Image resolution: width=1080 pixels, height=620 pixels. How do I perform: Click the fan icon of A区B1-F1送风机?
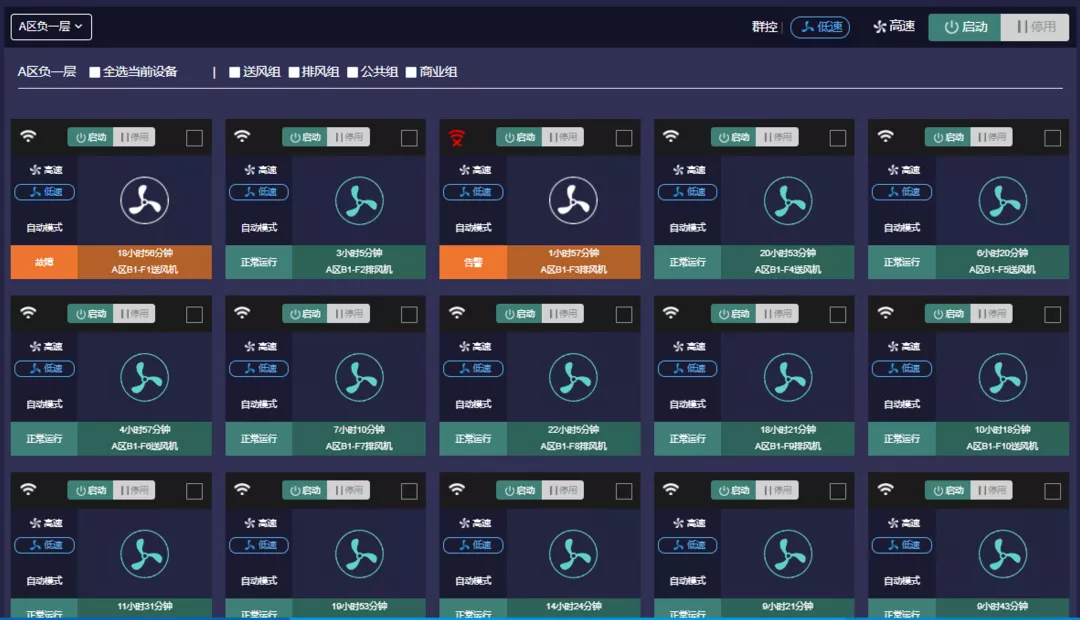click(x=144, y=200)
